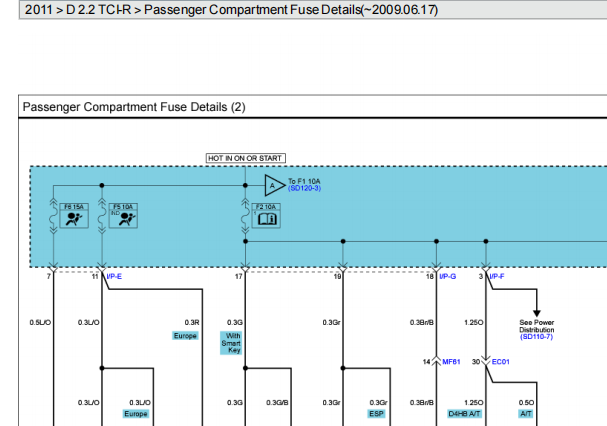The width and height of the screenshot is (607, 426).
Task: Open the SD120-3 diagram link
Action: click(304, 189)
